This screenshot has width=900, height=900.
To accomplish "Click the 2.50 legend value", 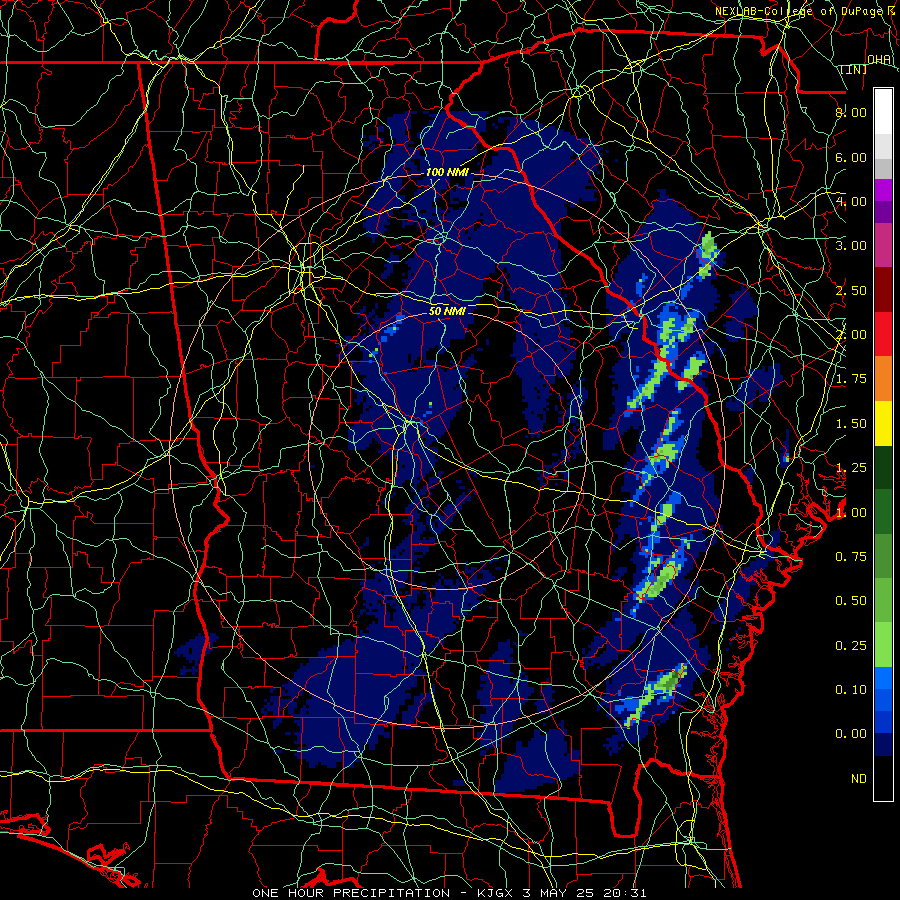I will (851, 290).
